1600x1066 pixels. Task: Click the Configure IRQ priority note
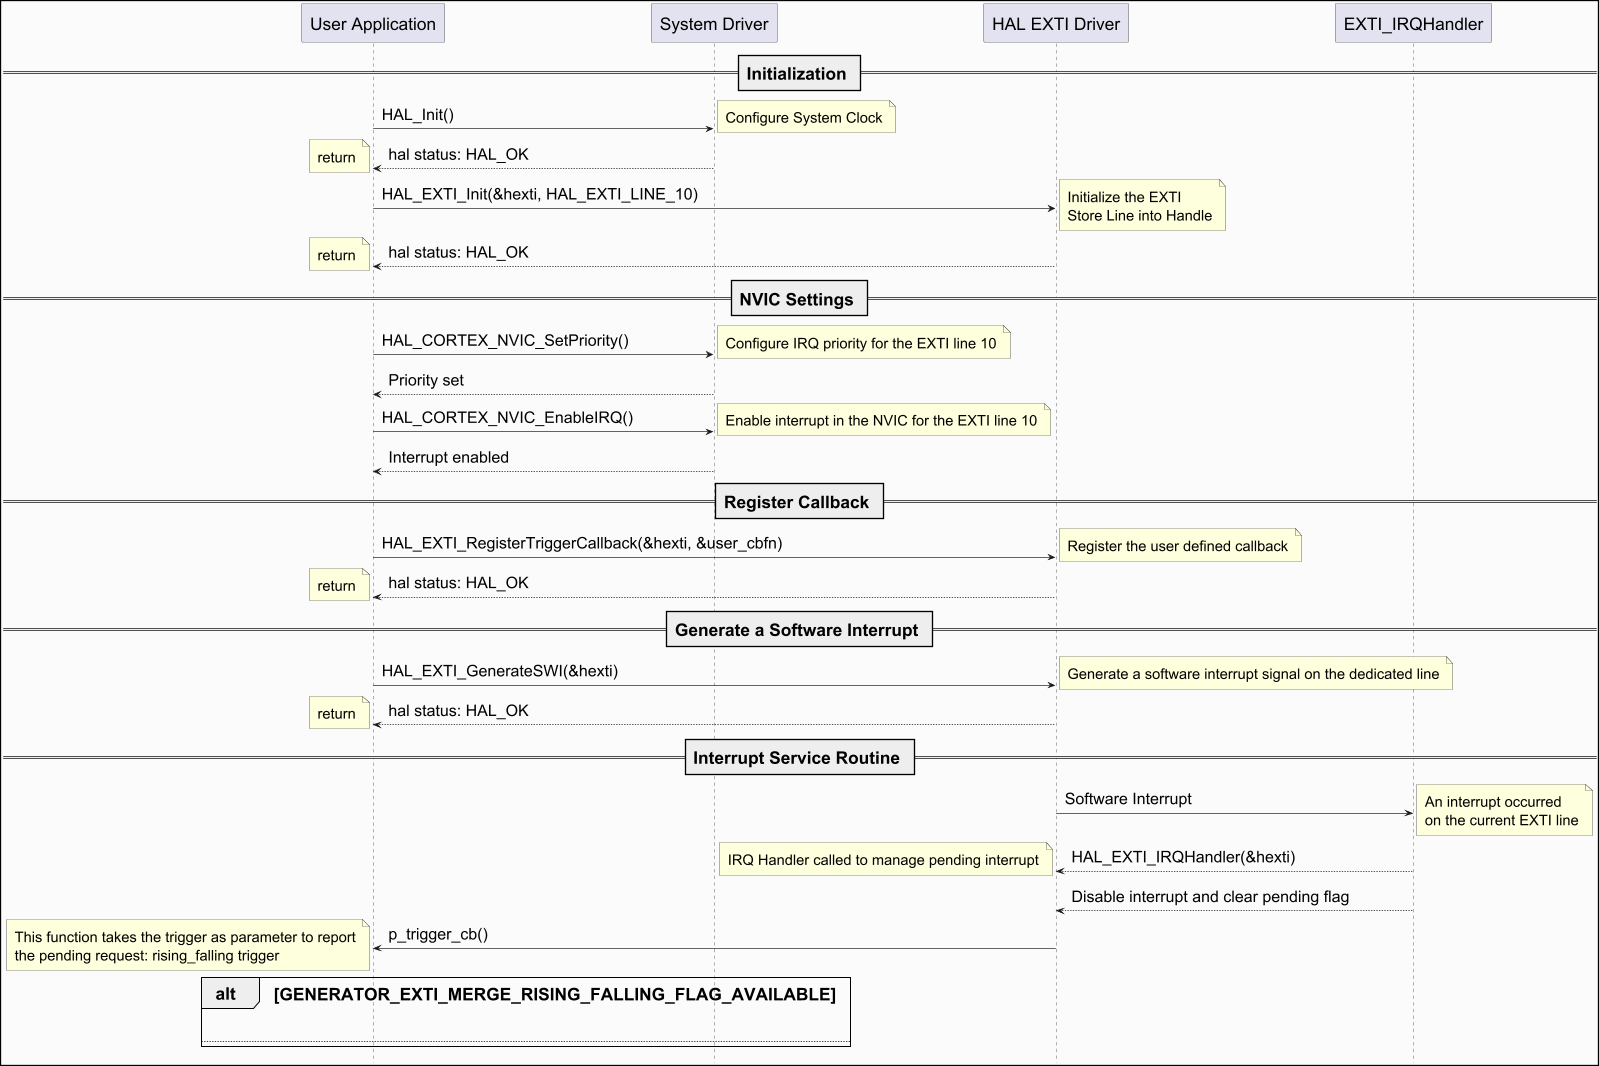[x=863, y=343]
